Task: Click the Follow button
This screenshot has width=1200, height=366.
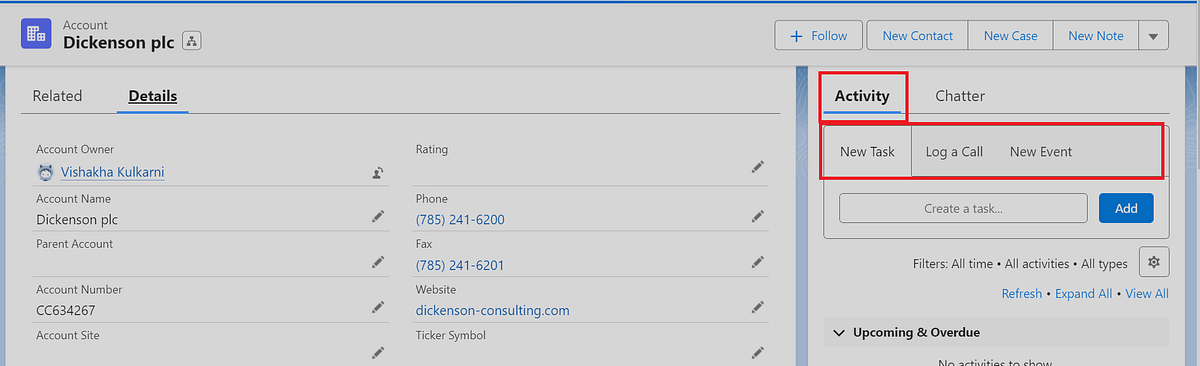Action: tap(819, 36)
